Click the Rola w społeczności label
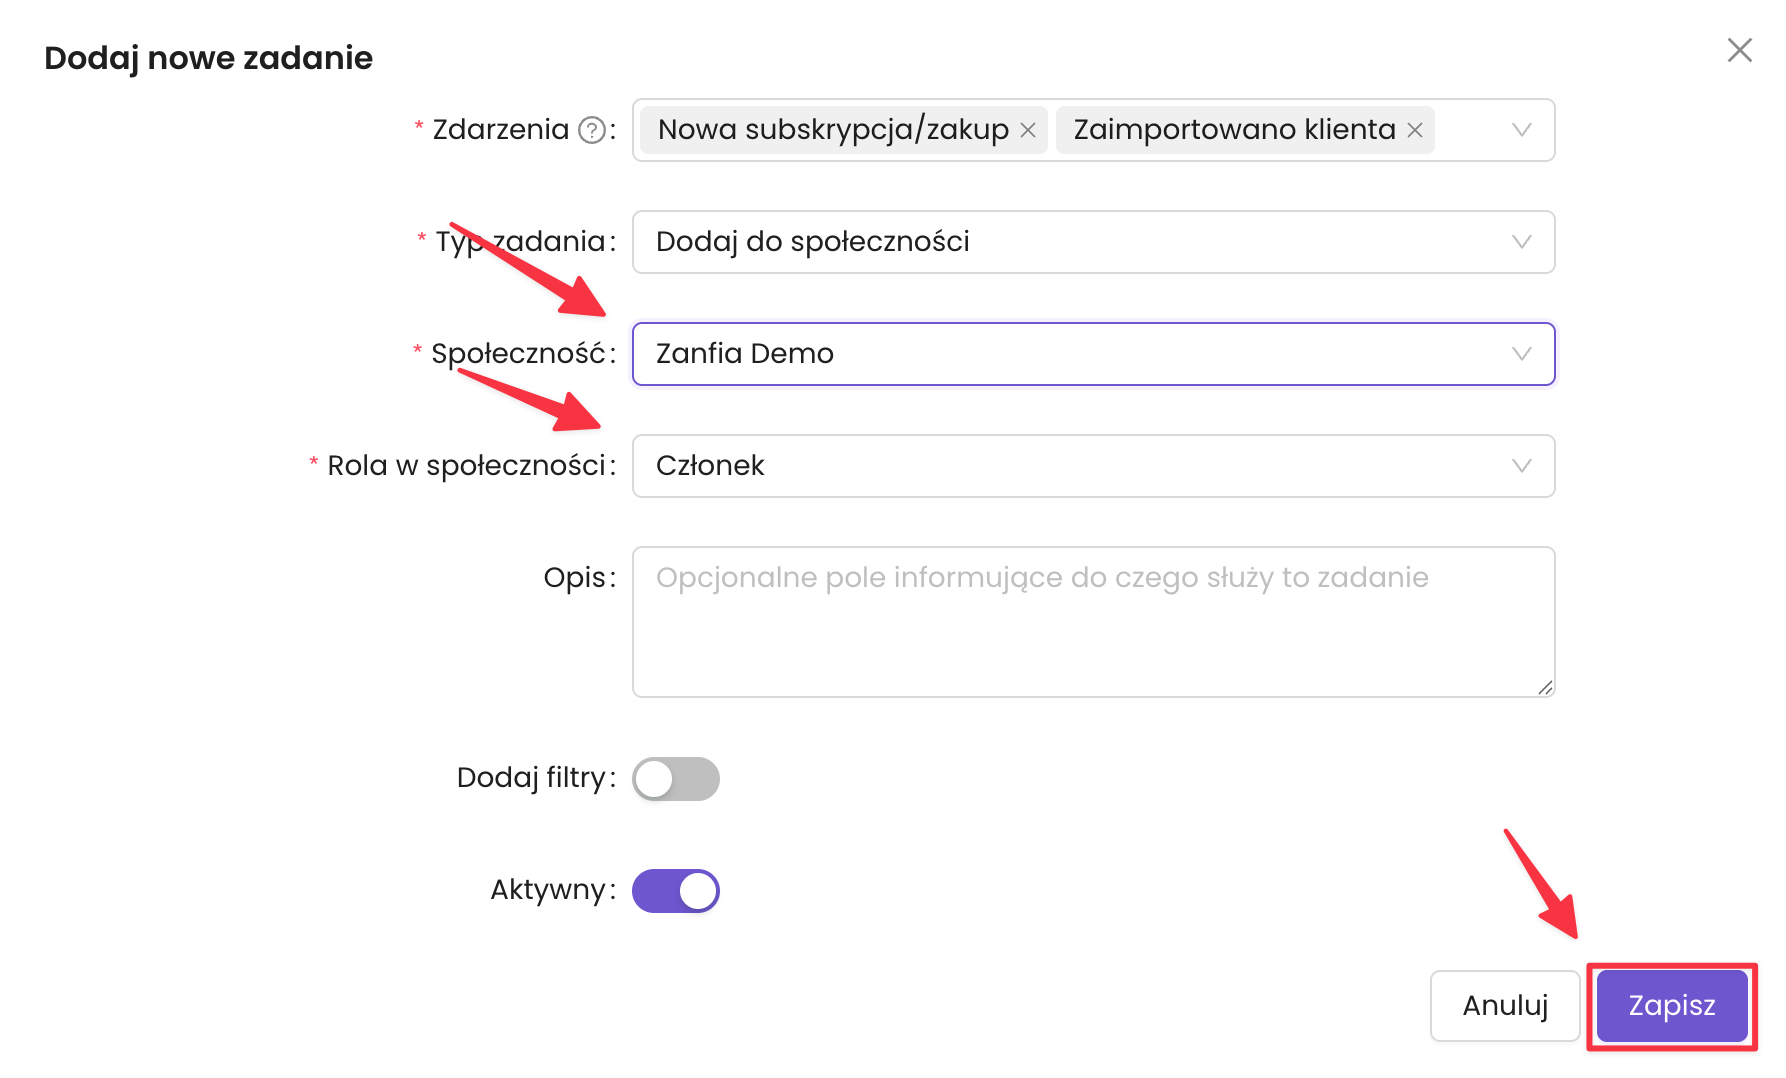Image resolution: width=1786 pixels, height=1078 pixels. click(466, 466)
